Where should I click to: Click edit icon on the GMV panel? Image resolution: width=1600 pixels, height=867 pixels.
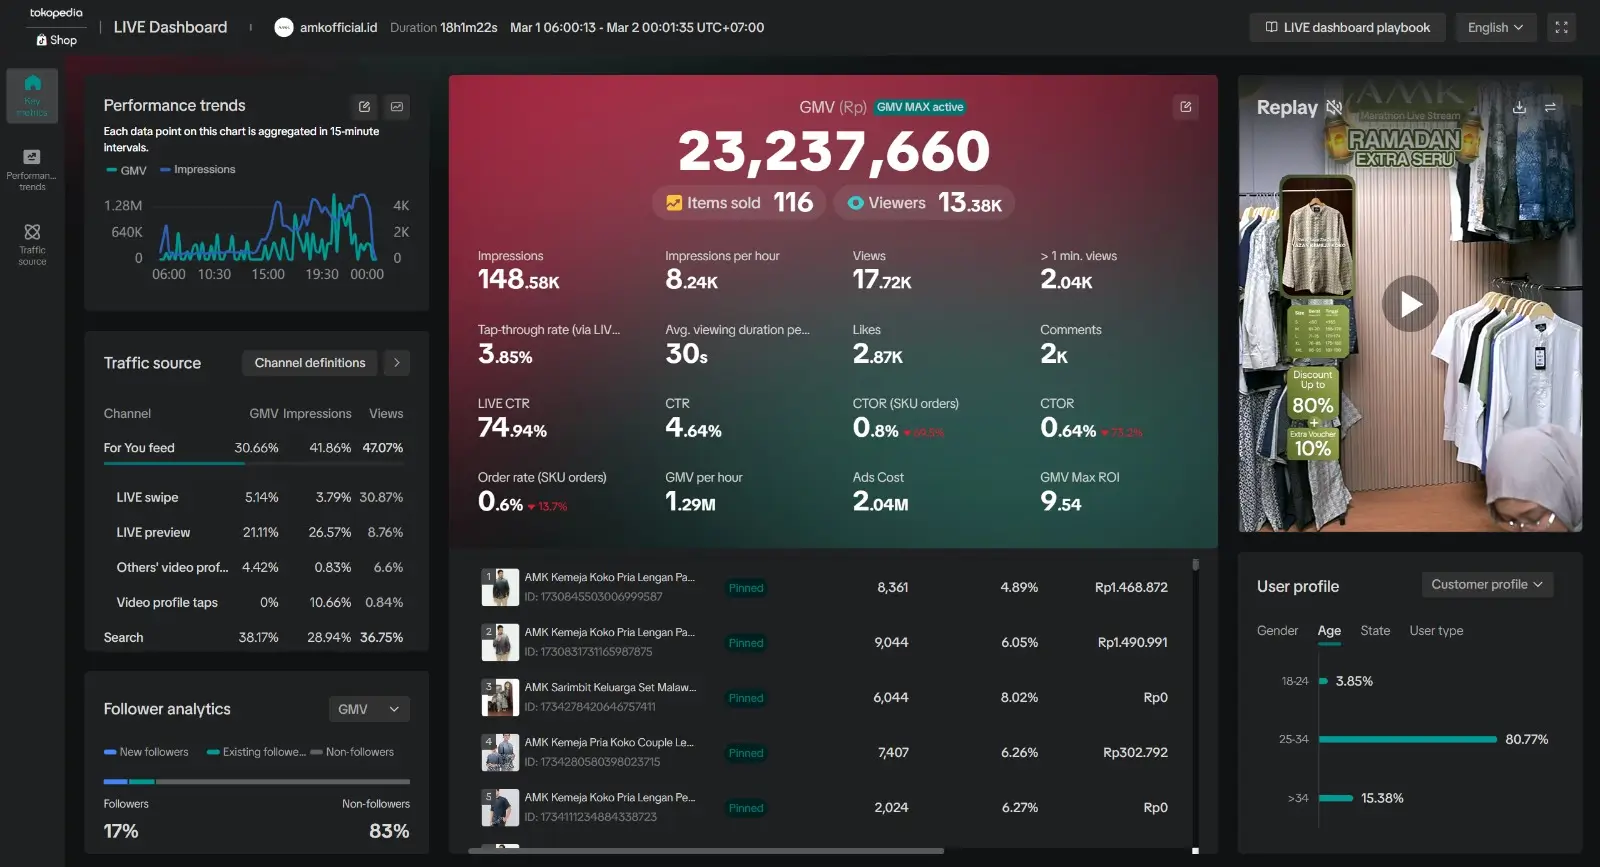point(1186,107)
